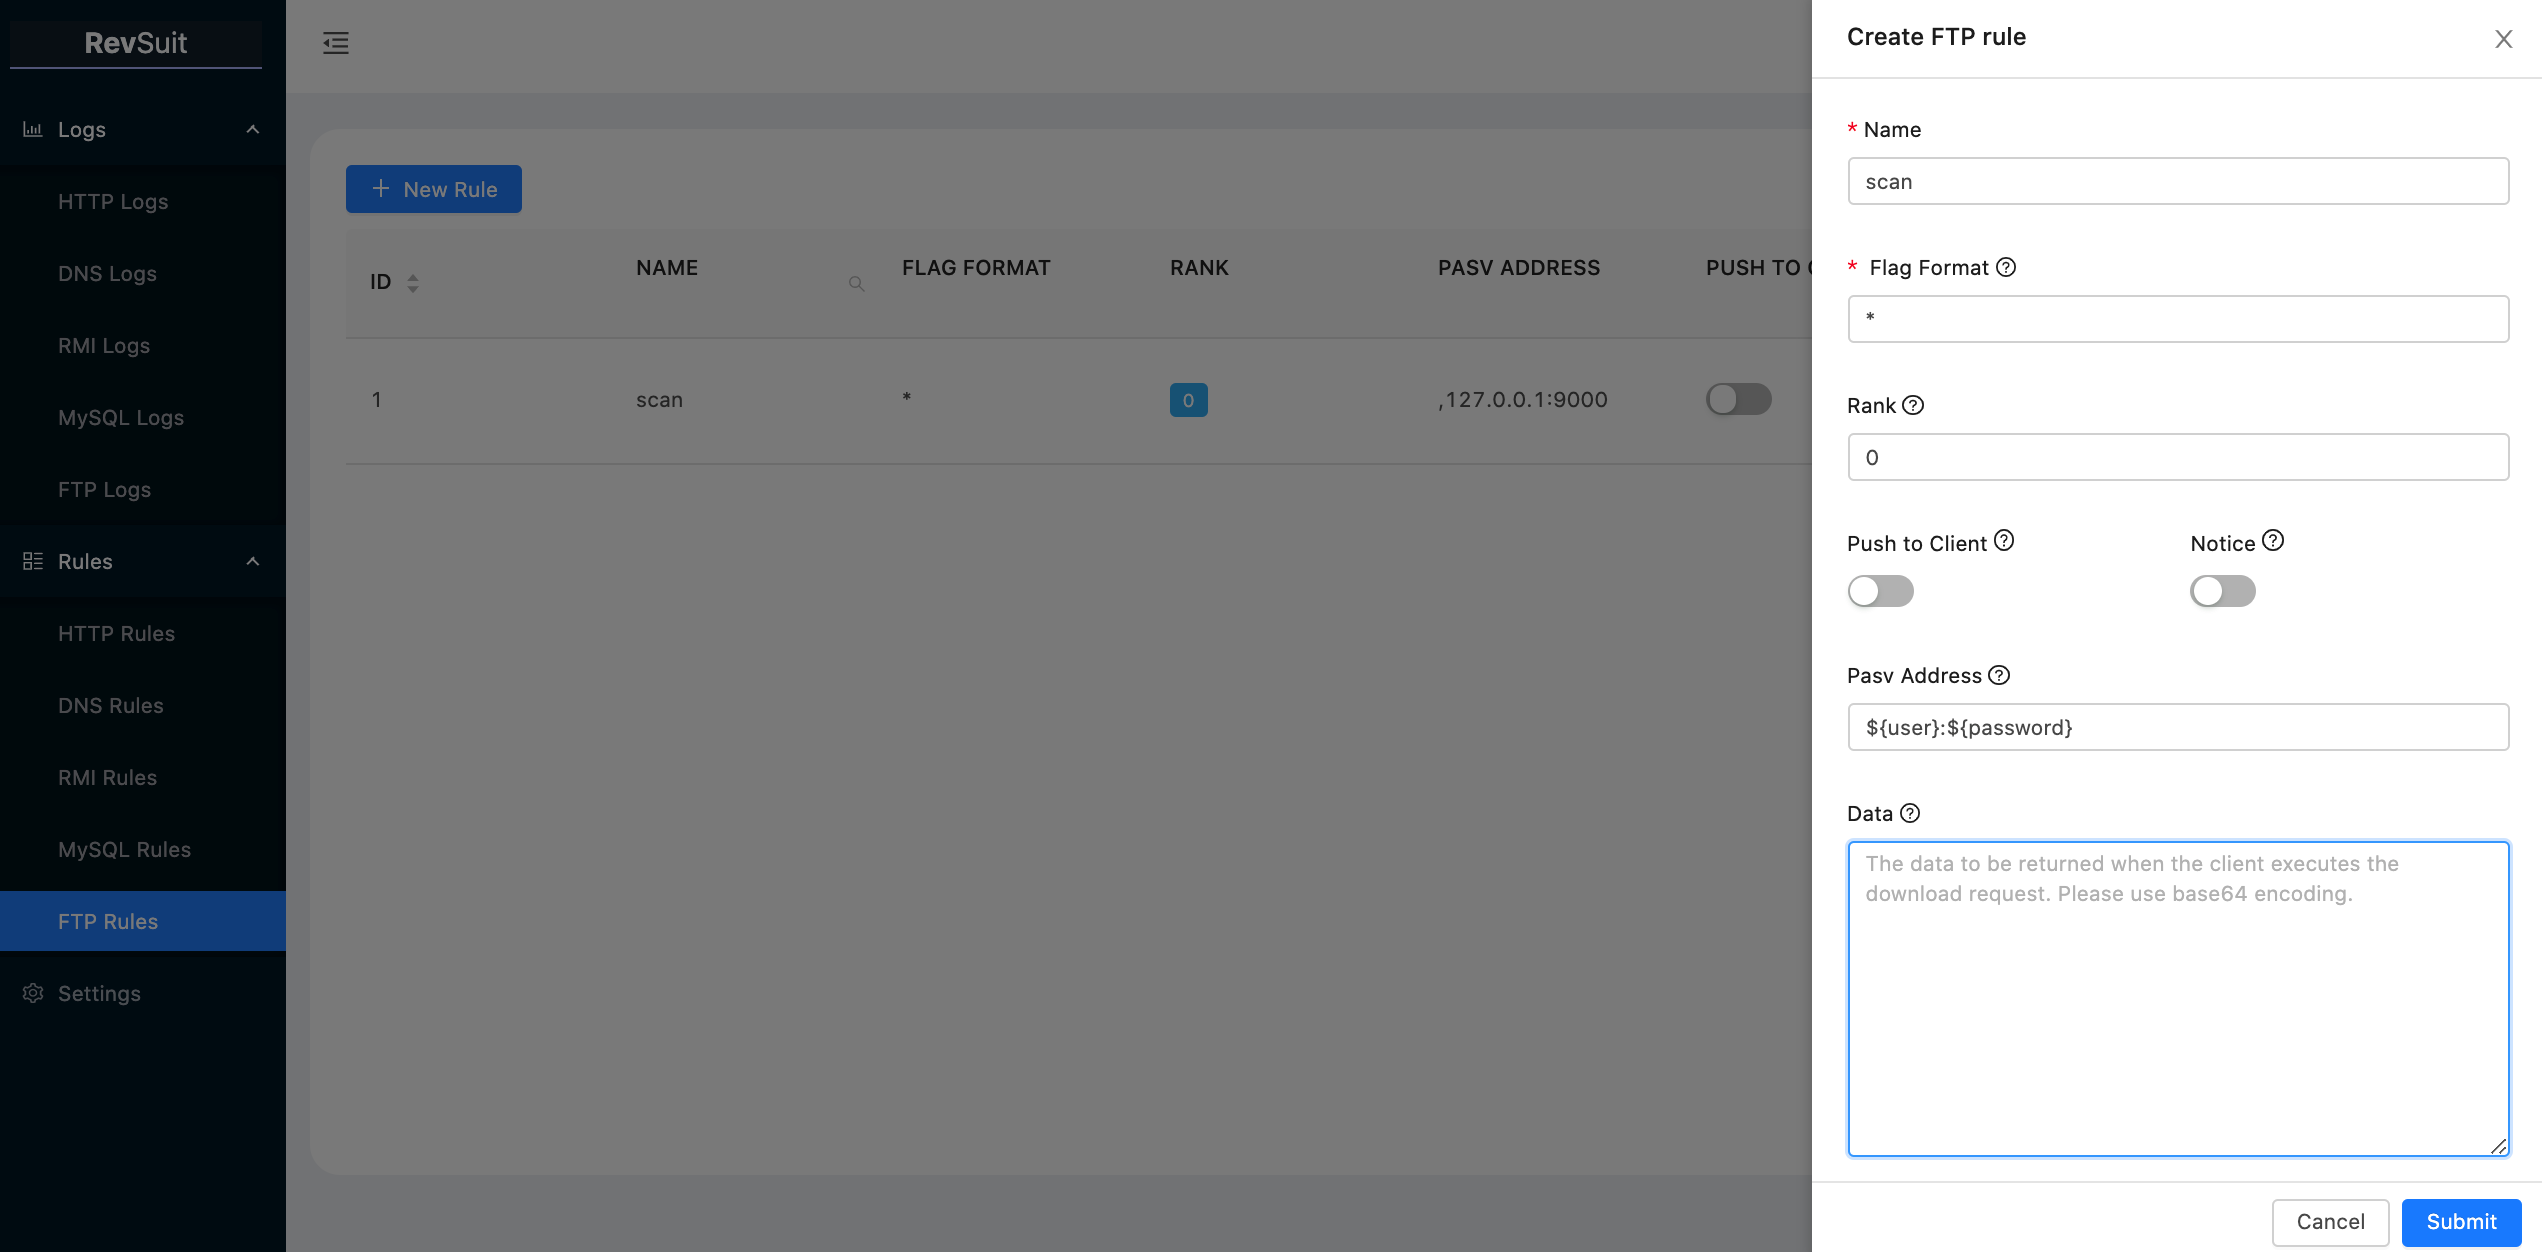Click the Cancel button
The width and height of the screenshot is (2542, 1252).
tap(2330, 1220)
